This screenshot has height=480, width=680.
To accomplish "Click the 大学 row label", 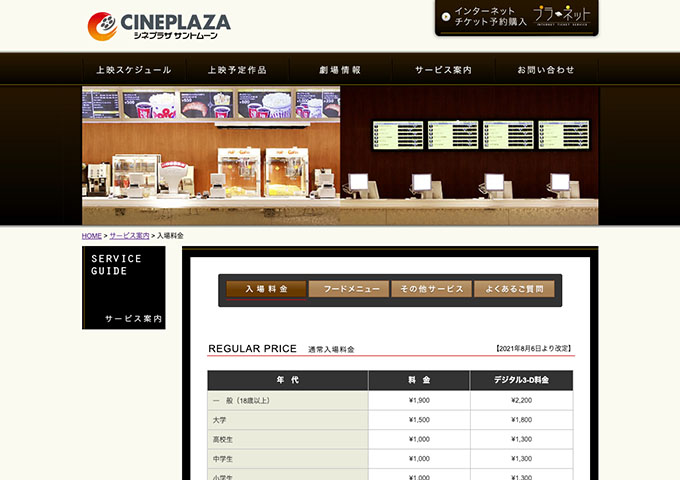I will [x=219, y=420].
